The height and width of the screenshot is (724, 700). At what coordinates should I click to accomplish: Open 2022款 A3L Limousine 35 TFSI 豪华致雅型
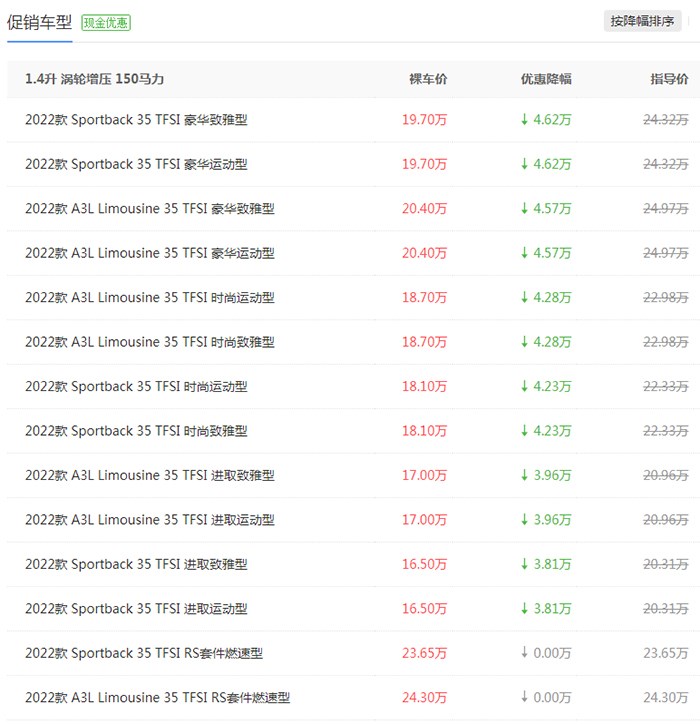tap(150, 209)
